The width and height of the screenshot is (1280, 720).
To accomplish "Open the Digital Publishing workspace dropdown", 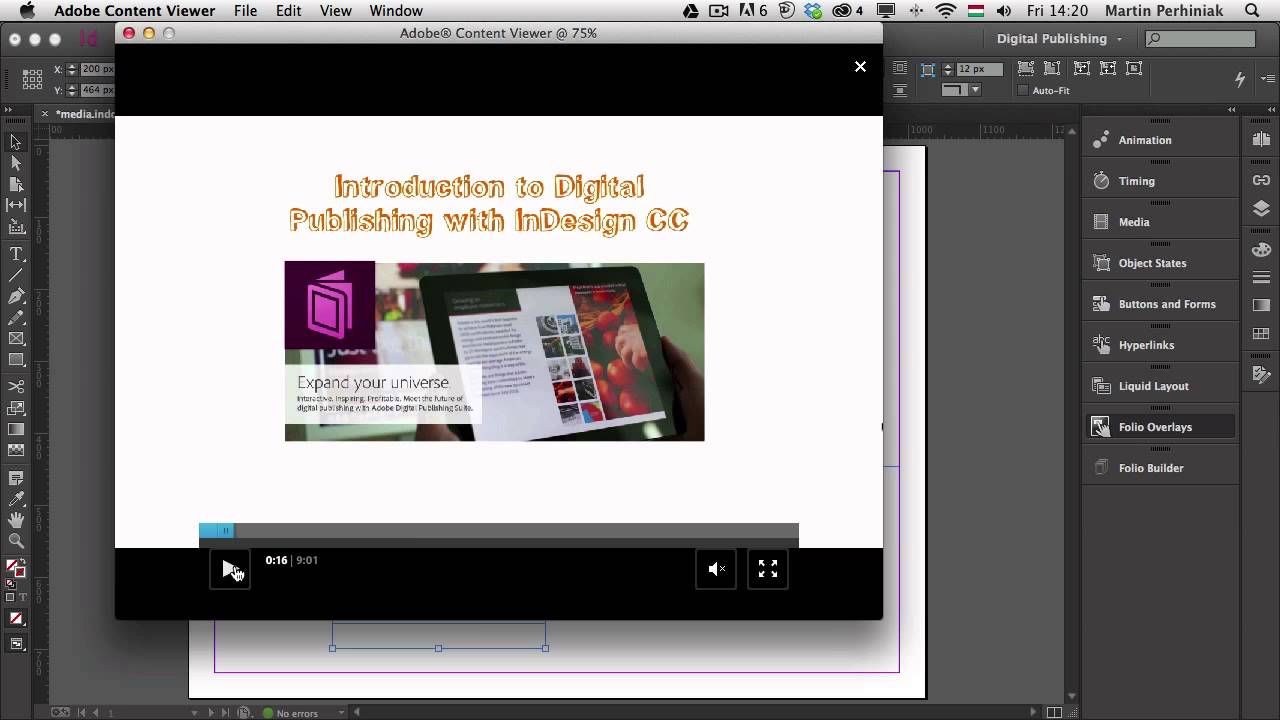I will coord(1059,39).
